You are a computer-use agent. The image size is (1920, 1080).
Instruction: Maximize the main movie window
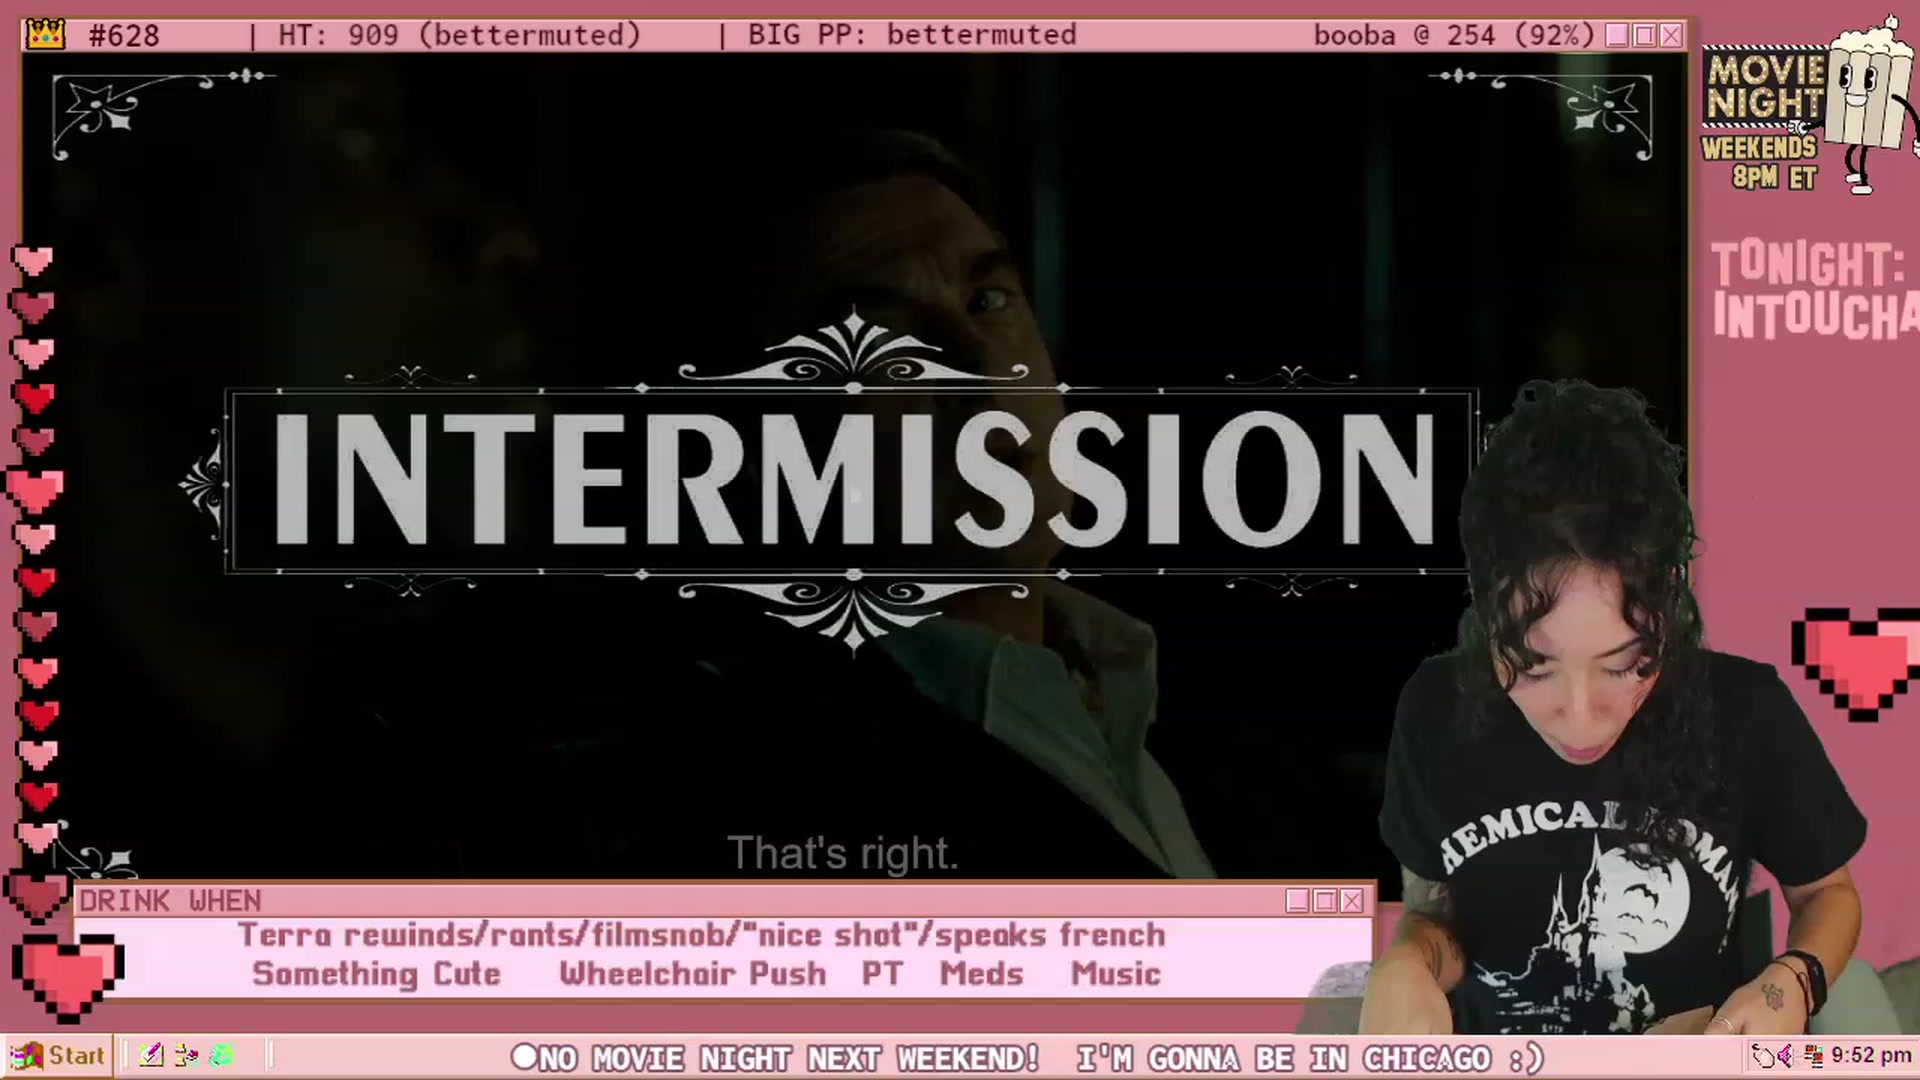pyautogui.click(x=1644, y=36)
